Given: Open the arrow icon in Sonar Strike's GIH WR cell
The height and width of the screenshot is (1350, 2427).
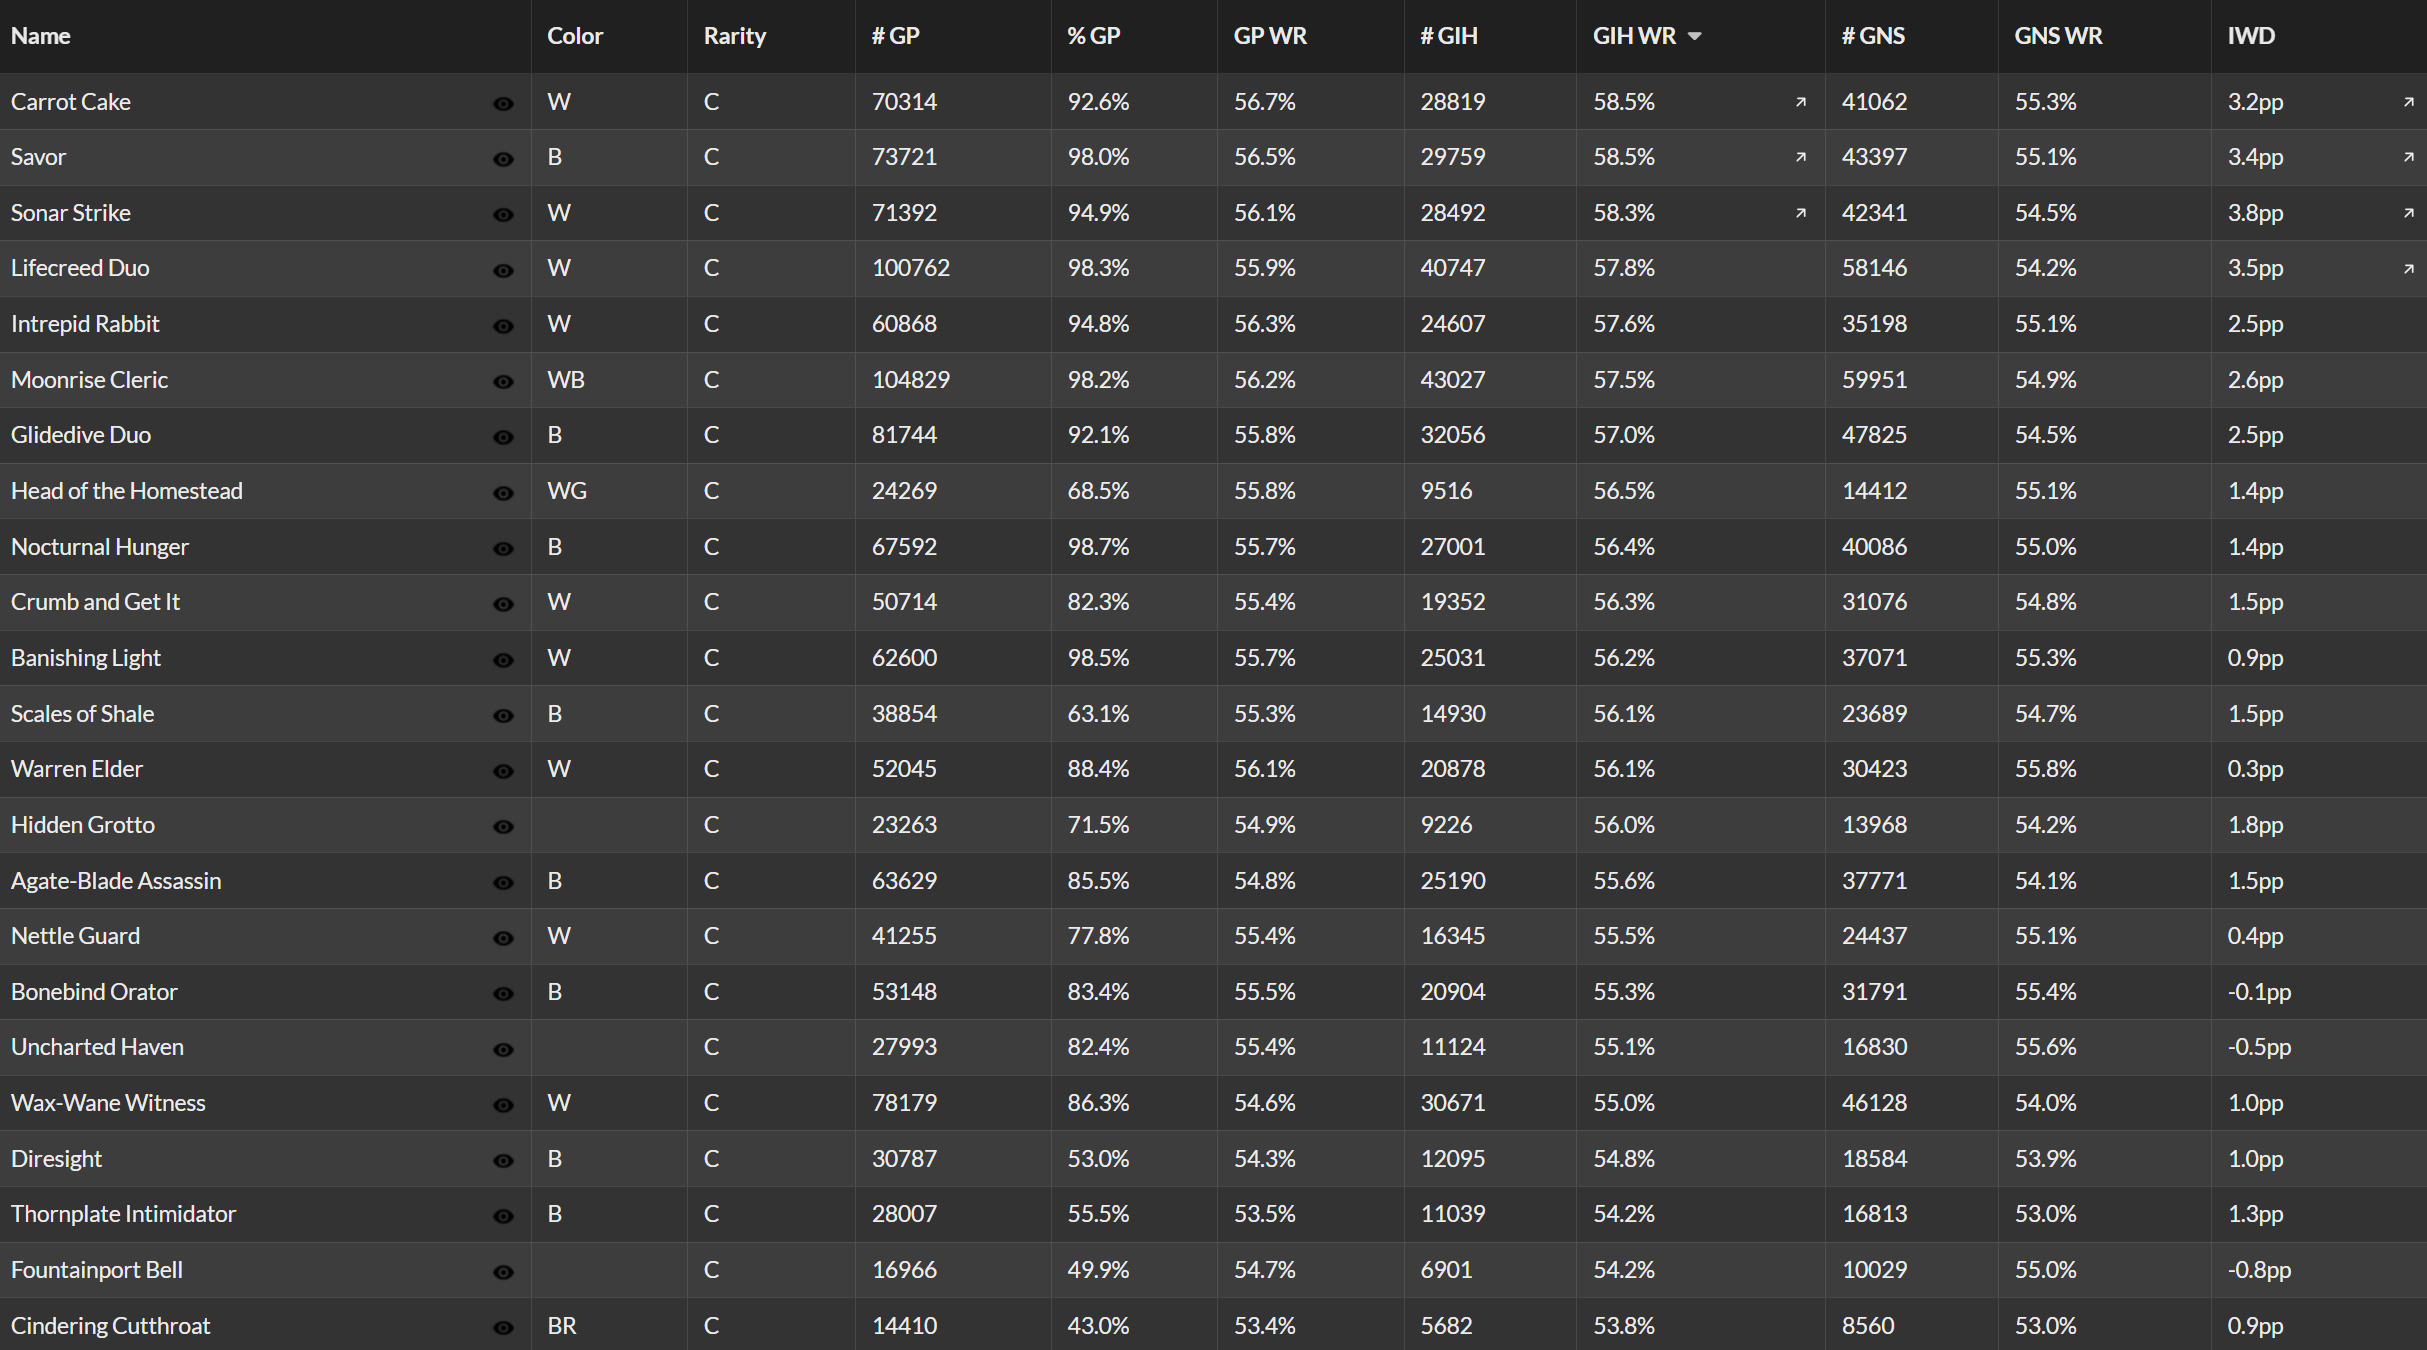Looking at the screenshot, I should 1801,213.
